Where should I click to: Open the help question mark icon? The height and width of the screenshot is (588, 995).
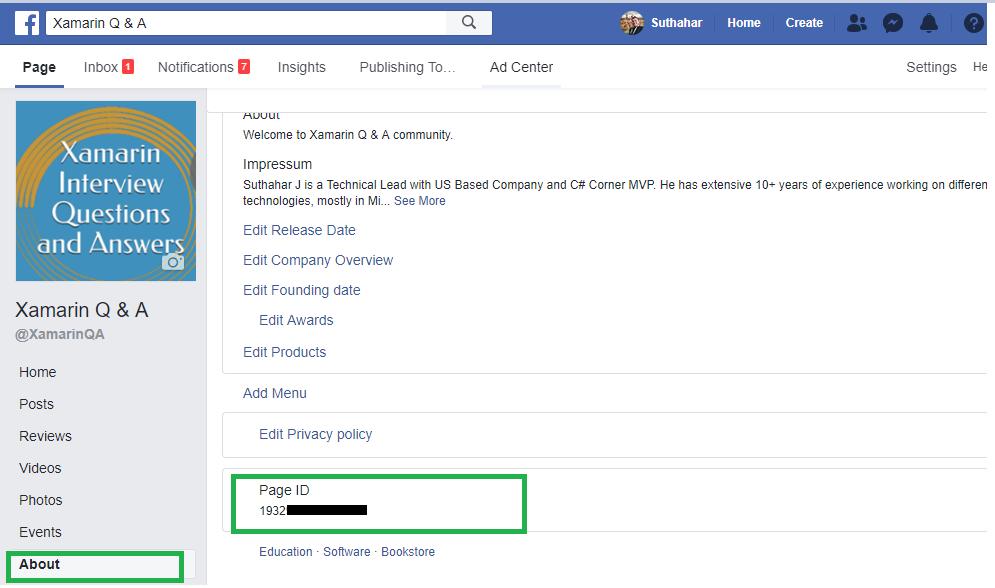point(973,23)
